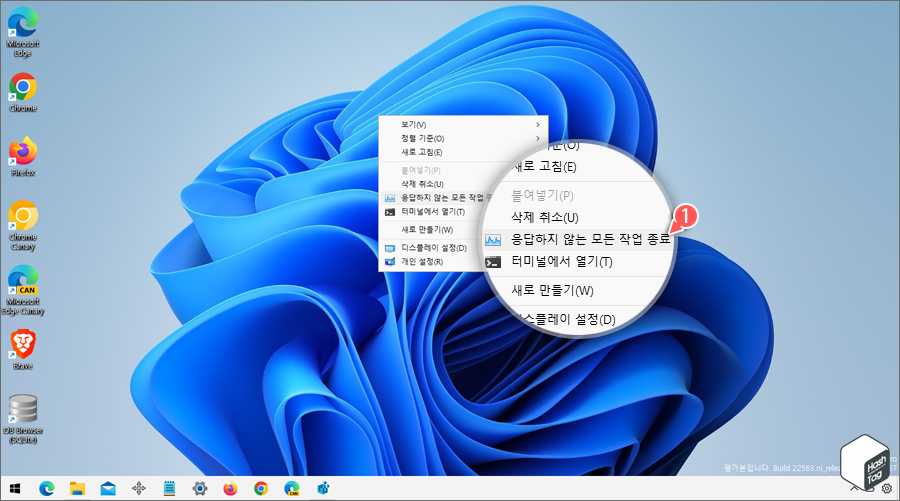Open the Notepad icon on the taskbar
The height and width of the screenshot is (501, 900).
(x=169, y=488)
